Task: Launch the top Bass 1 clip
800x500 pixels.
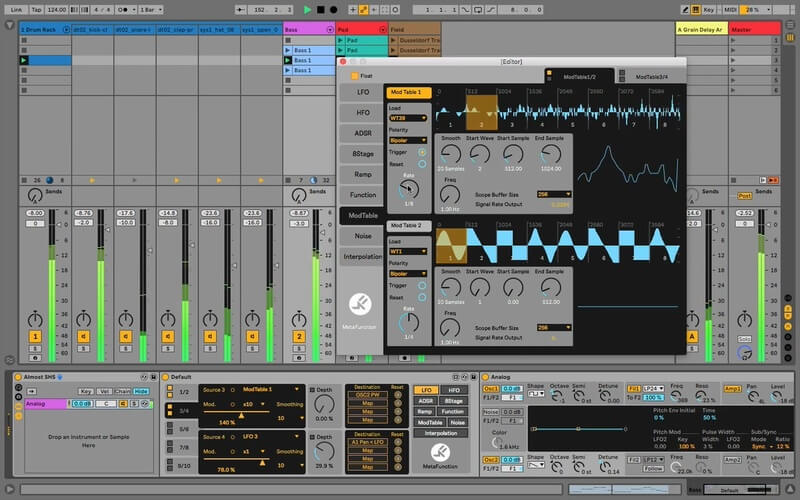Action: point(288,50)
